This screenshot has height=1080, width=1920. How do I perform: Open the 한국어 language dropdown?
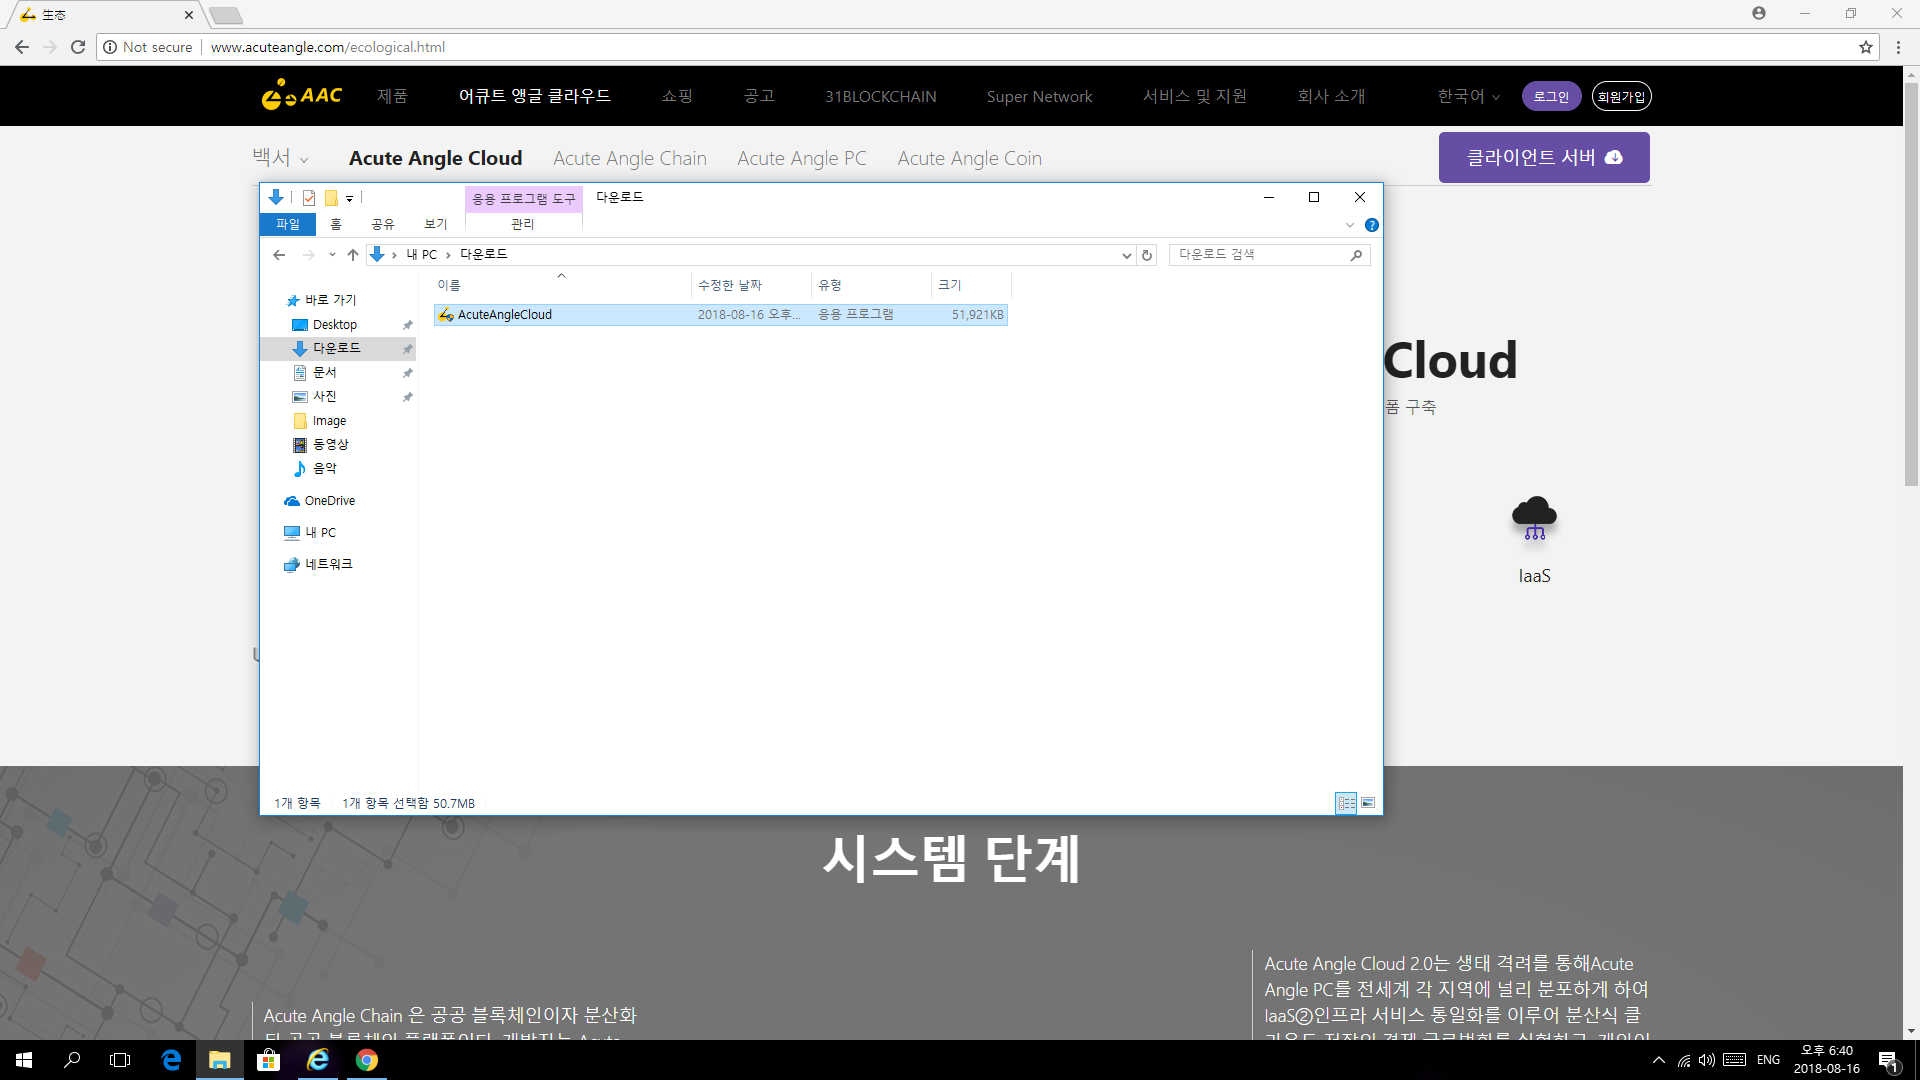[x=1467, y=96]
